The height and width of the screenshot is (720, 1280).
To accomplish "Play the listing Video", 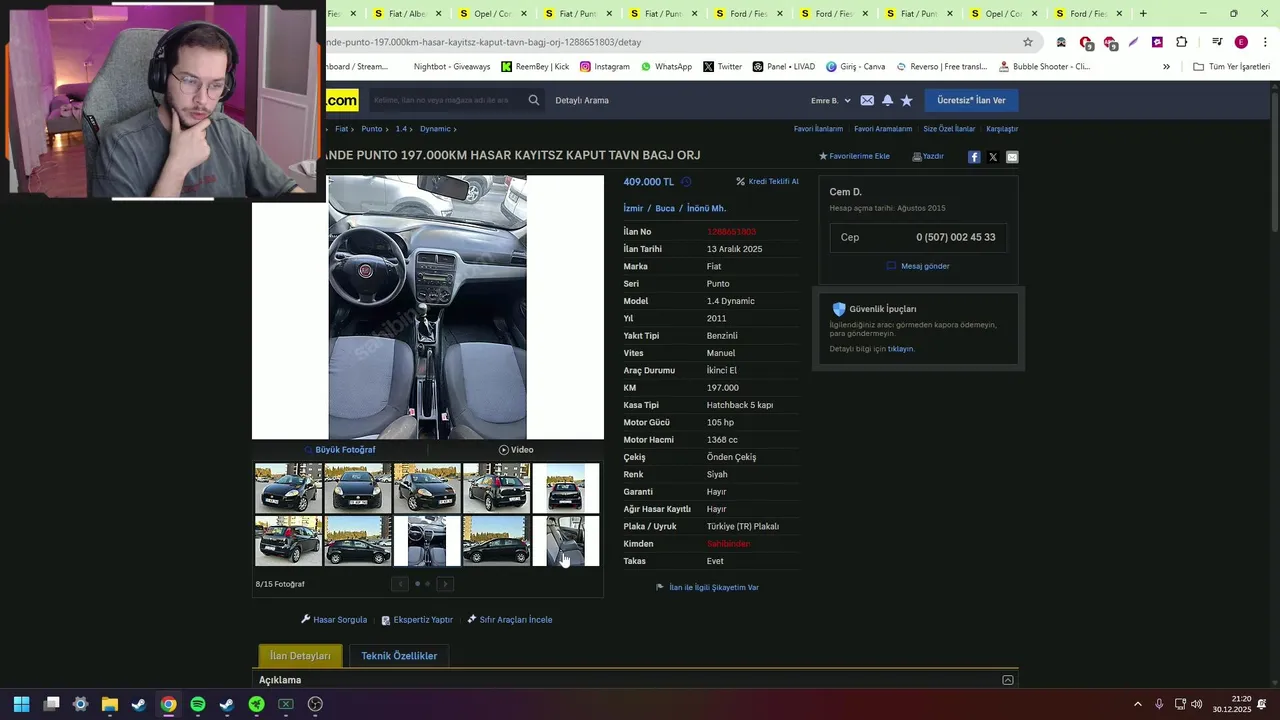I will [516, 450].
